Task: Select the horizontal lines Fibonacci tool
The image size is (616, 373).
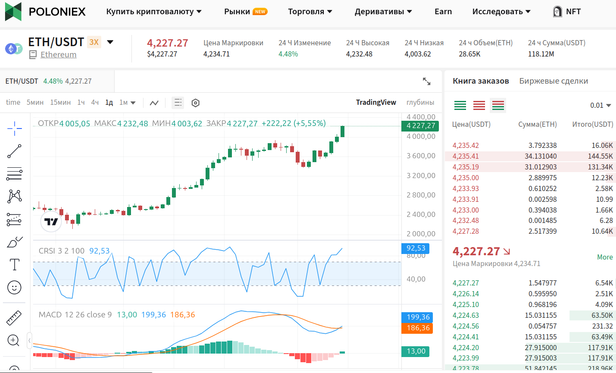Action: (x=15, y=173)
